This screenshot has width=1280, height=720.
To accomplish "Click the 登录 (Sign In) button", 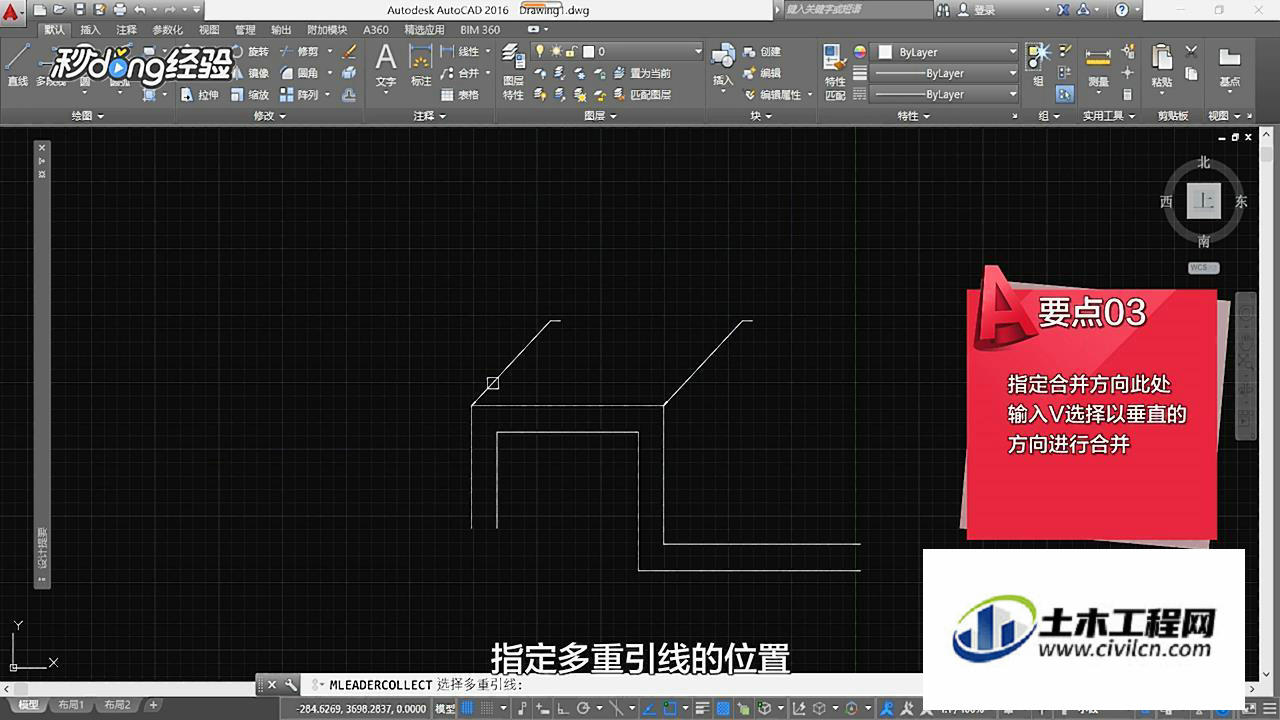I will [976, 10].
